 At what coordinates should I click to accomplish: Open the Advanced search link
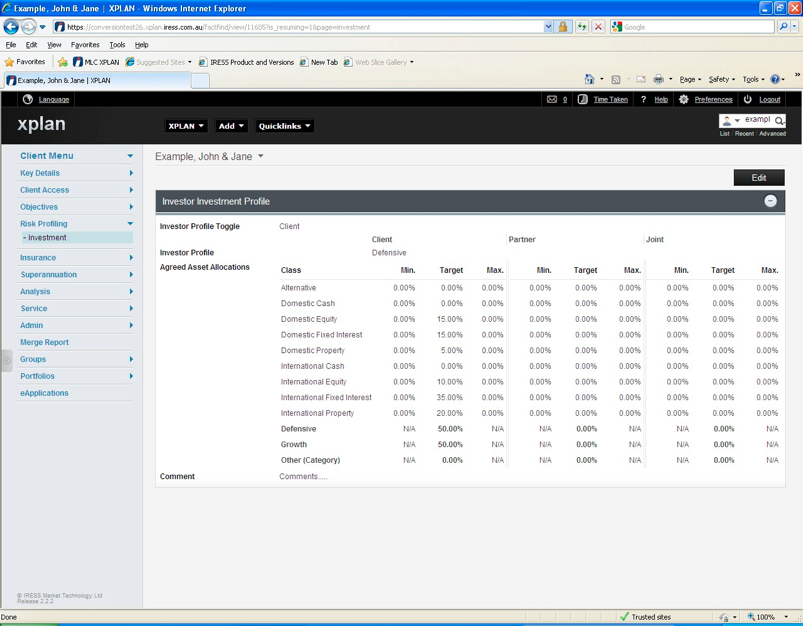click(772, 134)
